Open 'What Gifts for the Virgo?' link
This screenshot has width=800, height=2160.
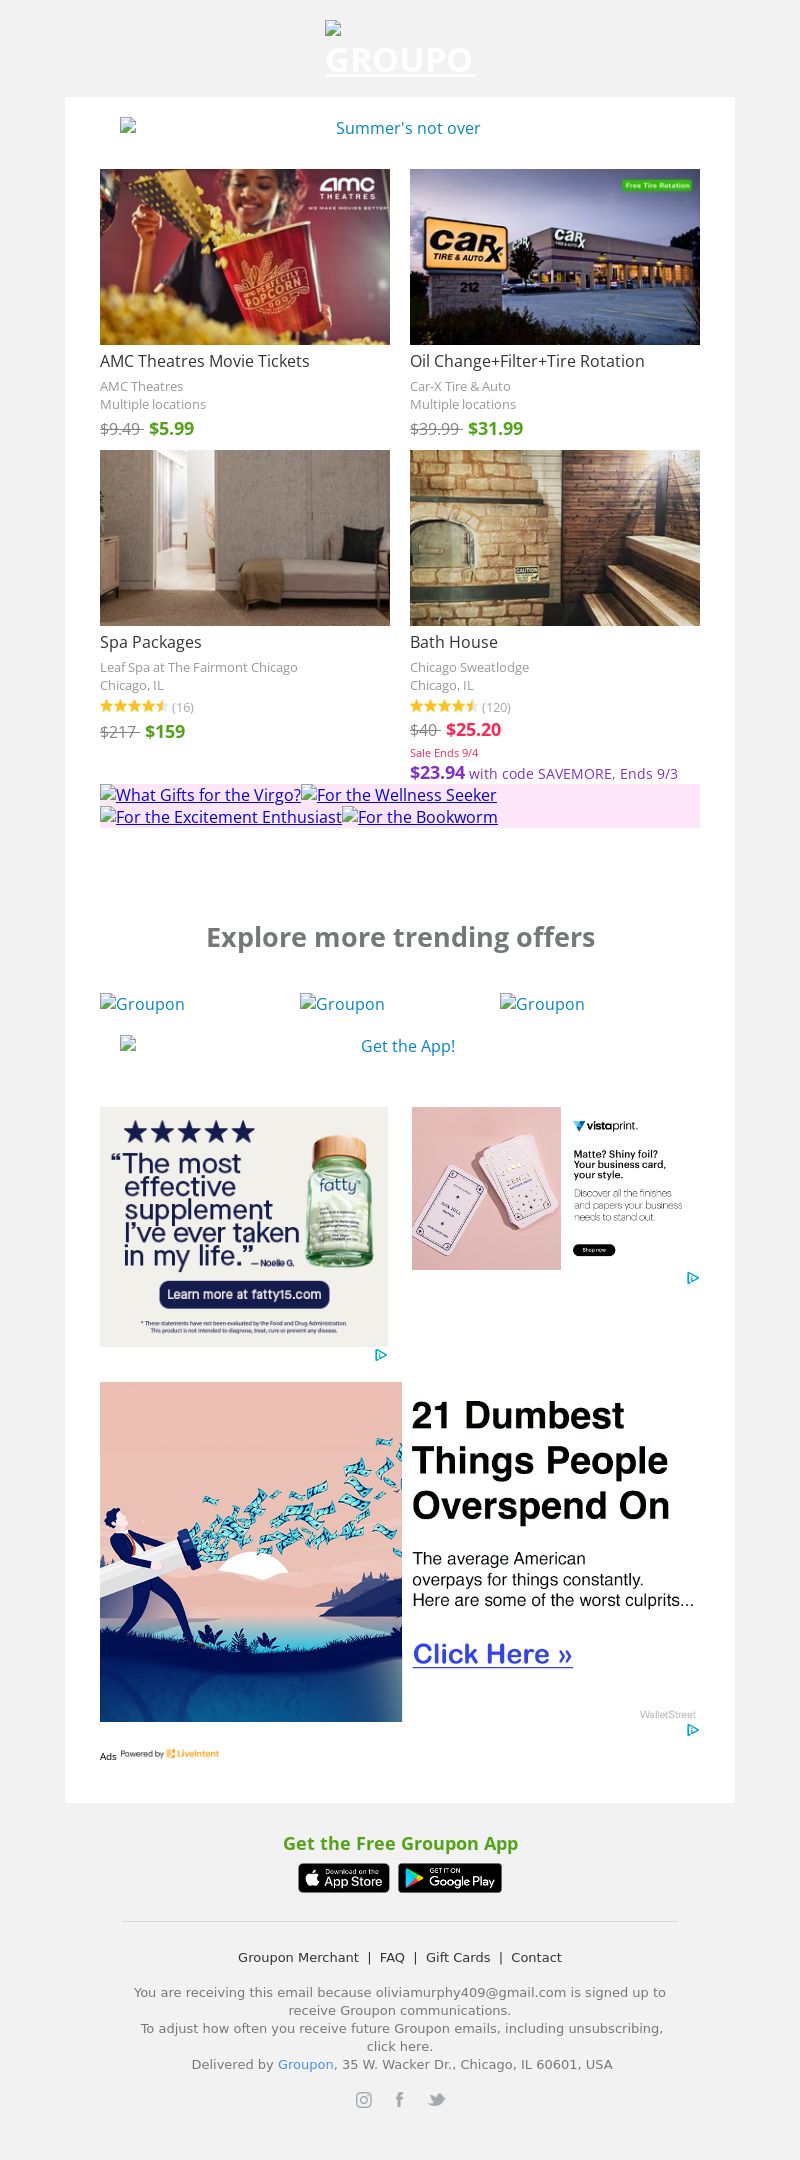[200, 795]
